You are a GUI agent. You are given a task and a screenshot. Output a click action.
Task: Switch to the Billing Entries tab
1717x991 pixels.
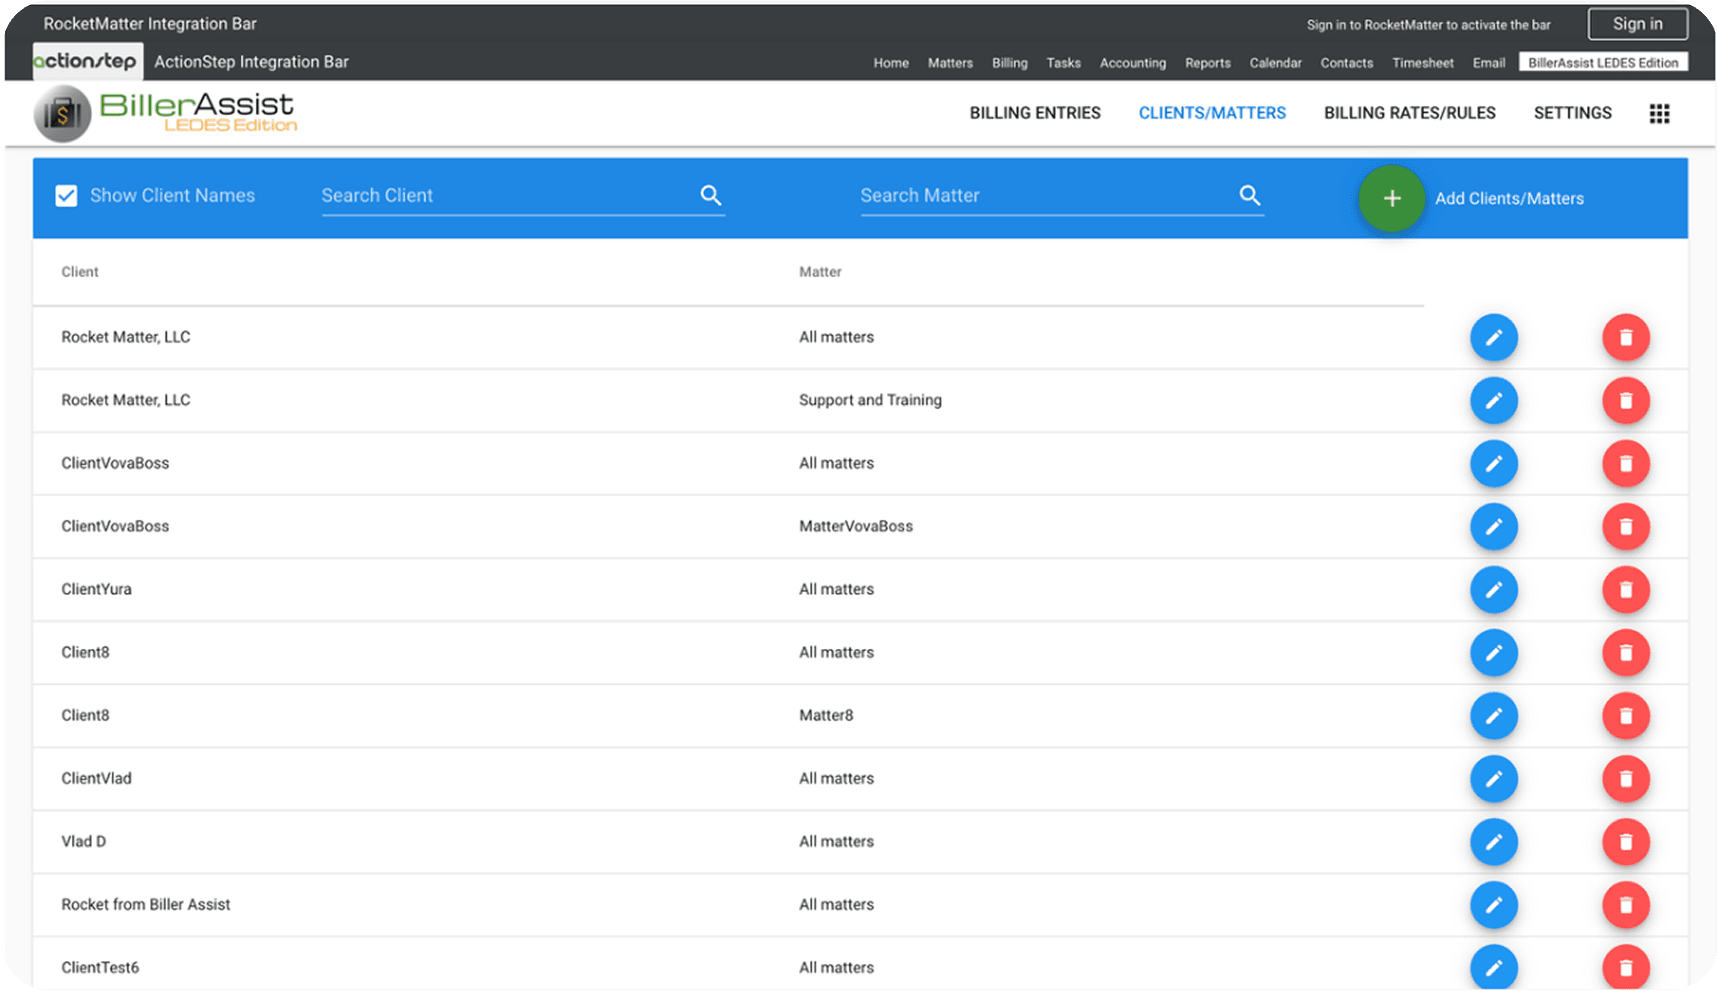[x=1034, y=113]
